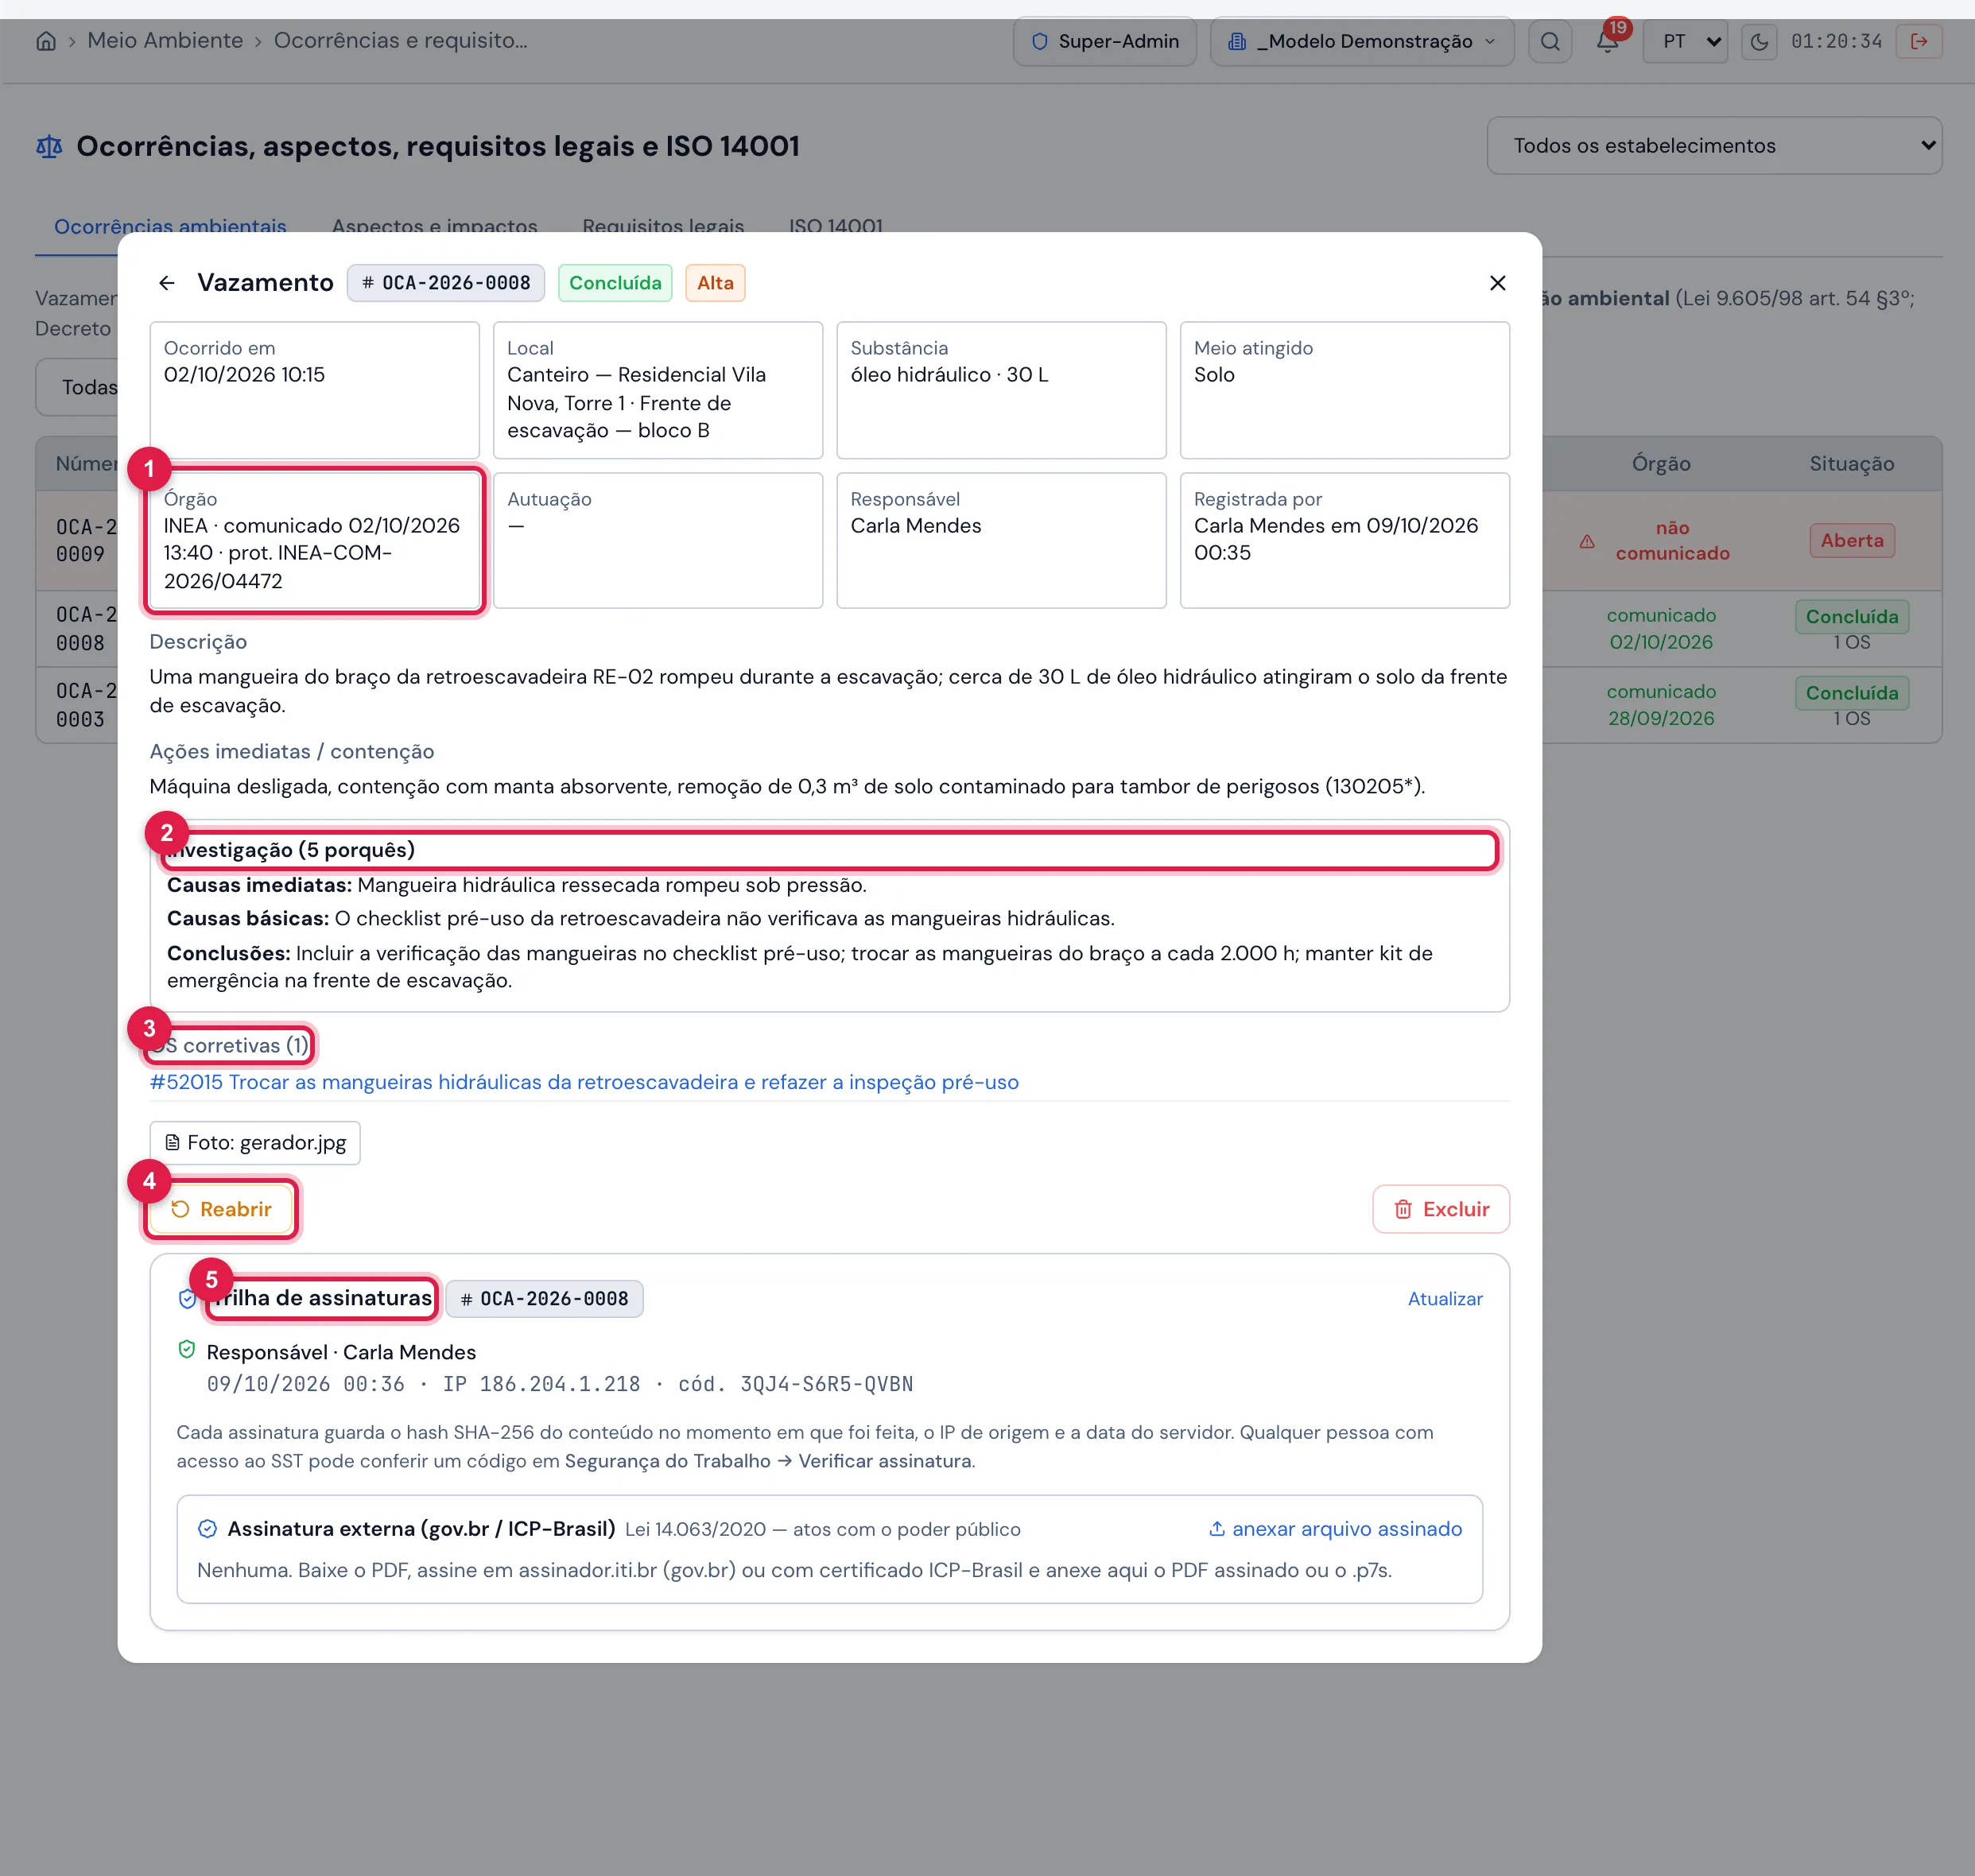Click anexar arquivo assinado upload link

click(1335, 1529)
